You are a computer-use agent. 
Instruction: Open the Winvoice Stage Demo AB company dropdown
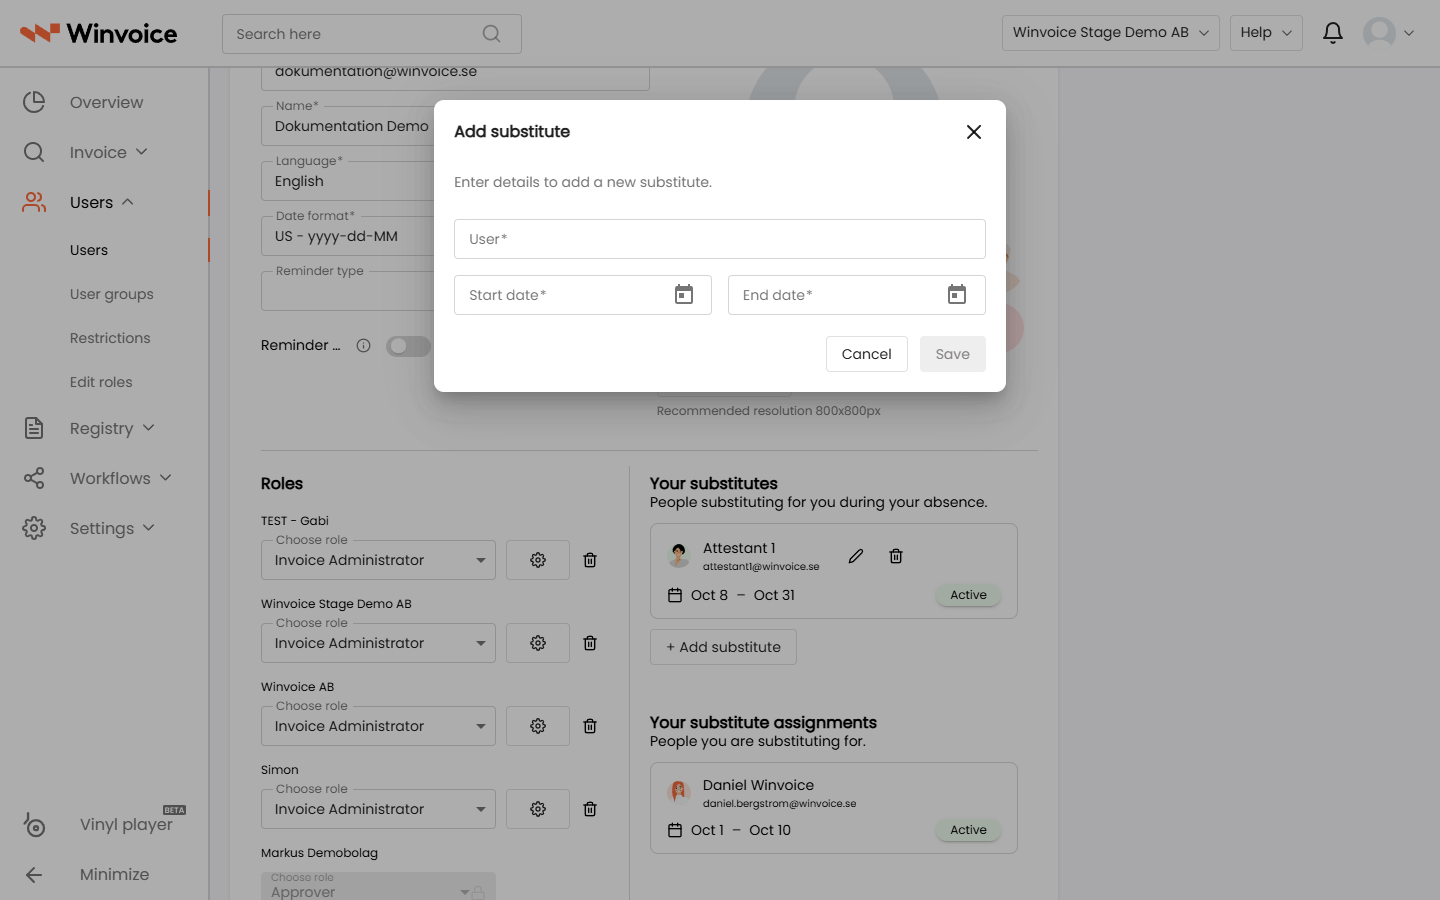[1111, 33]
